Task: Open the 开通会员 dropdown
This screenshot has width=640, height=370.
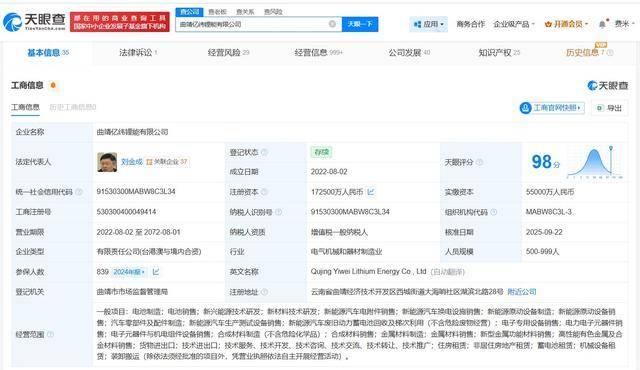Action: pos(566,24)
